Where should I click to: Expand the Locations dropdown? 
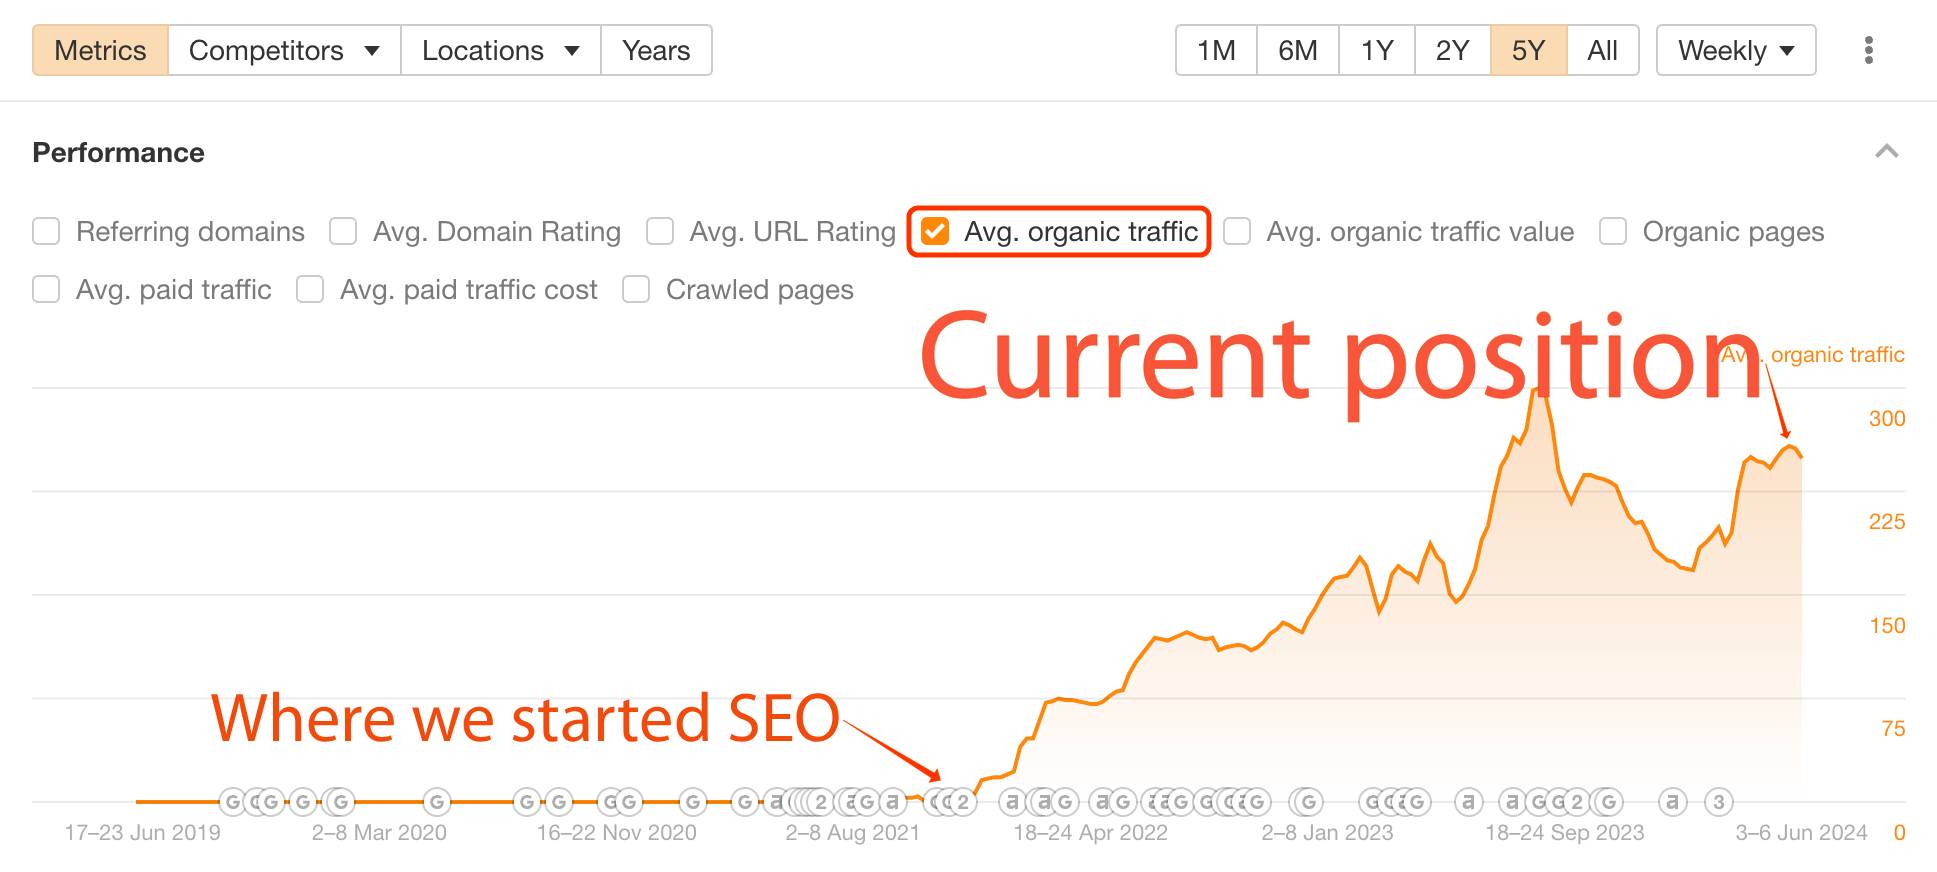click(x=500, y=50)
